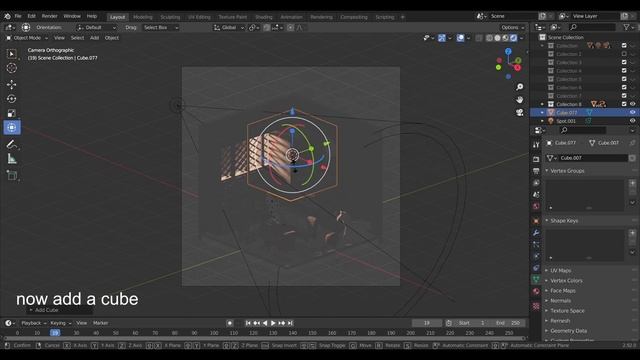Open the Global transform orientation dropdown
The image size is (640, 360).
tap(229, 27)
